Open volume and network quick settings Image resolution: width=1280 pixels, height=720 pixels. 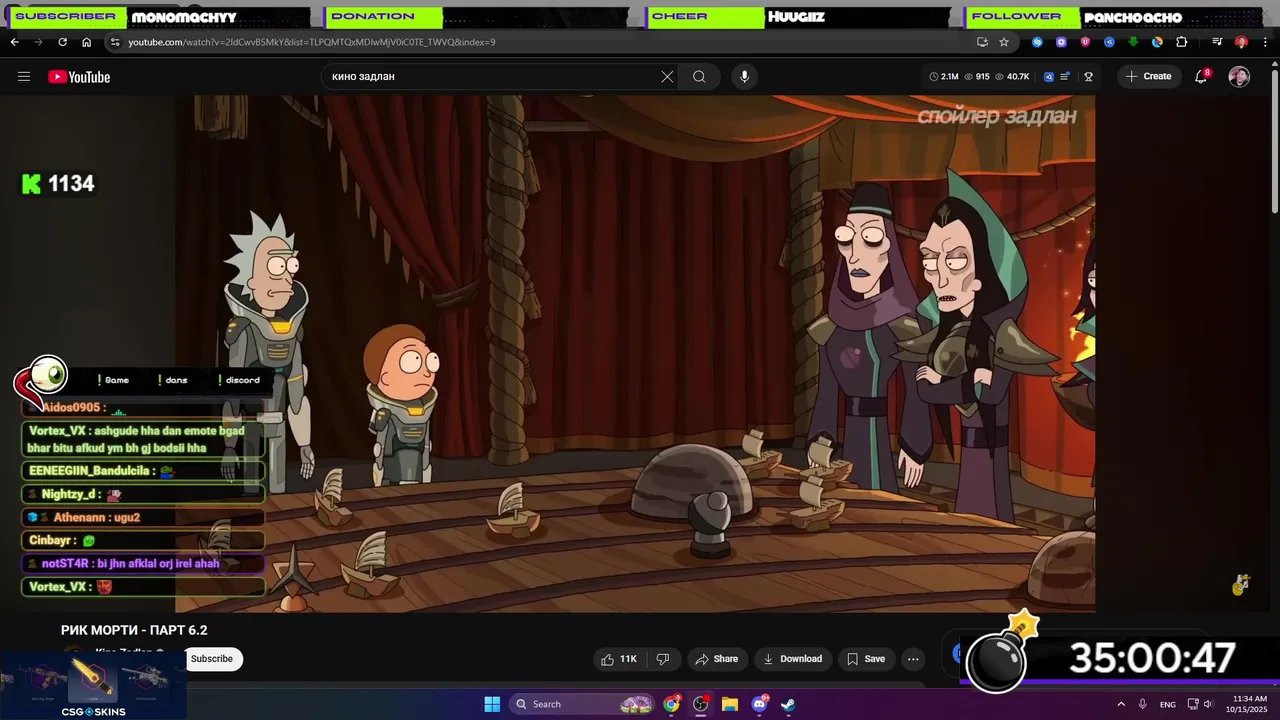pos(1200,704)
